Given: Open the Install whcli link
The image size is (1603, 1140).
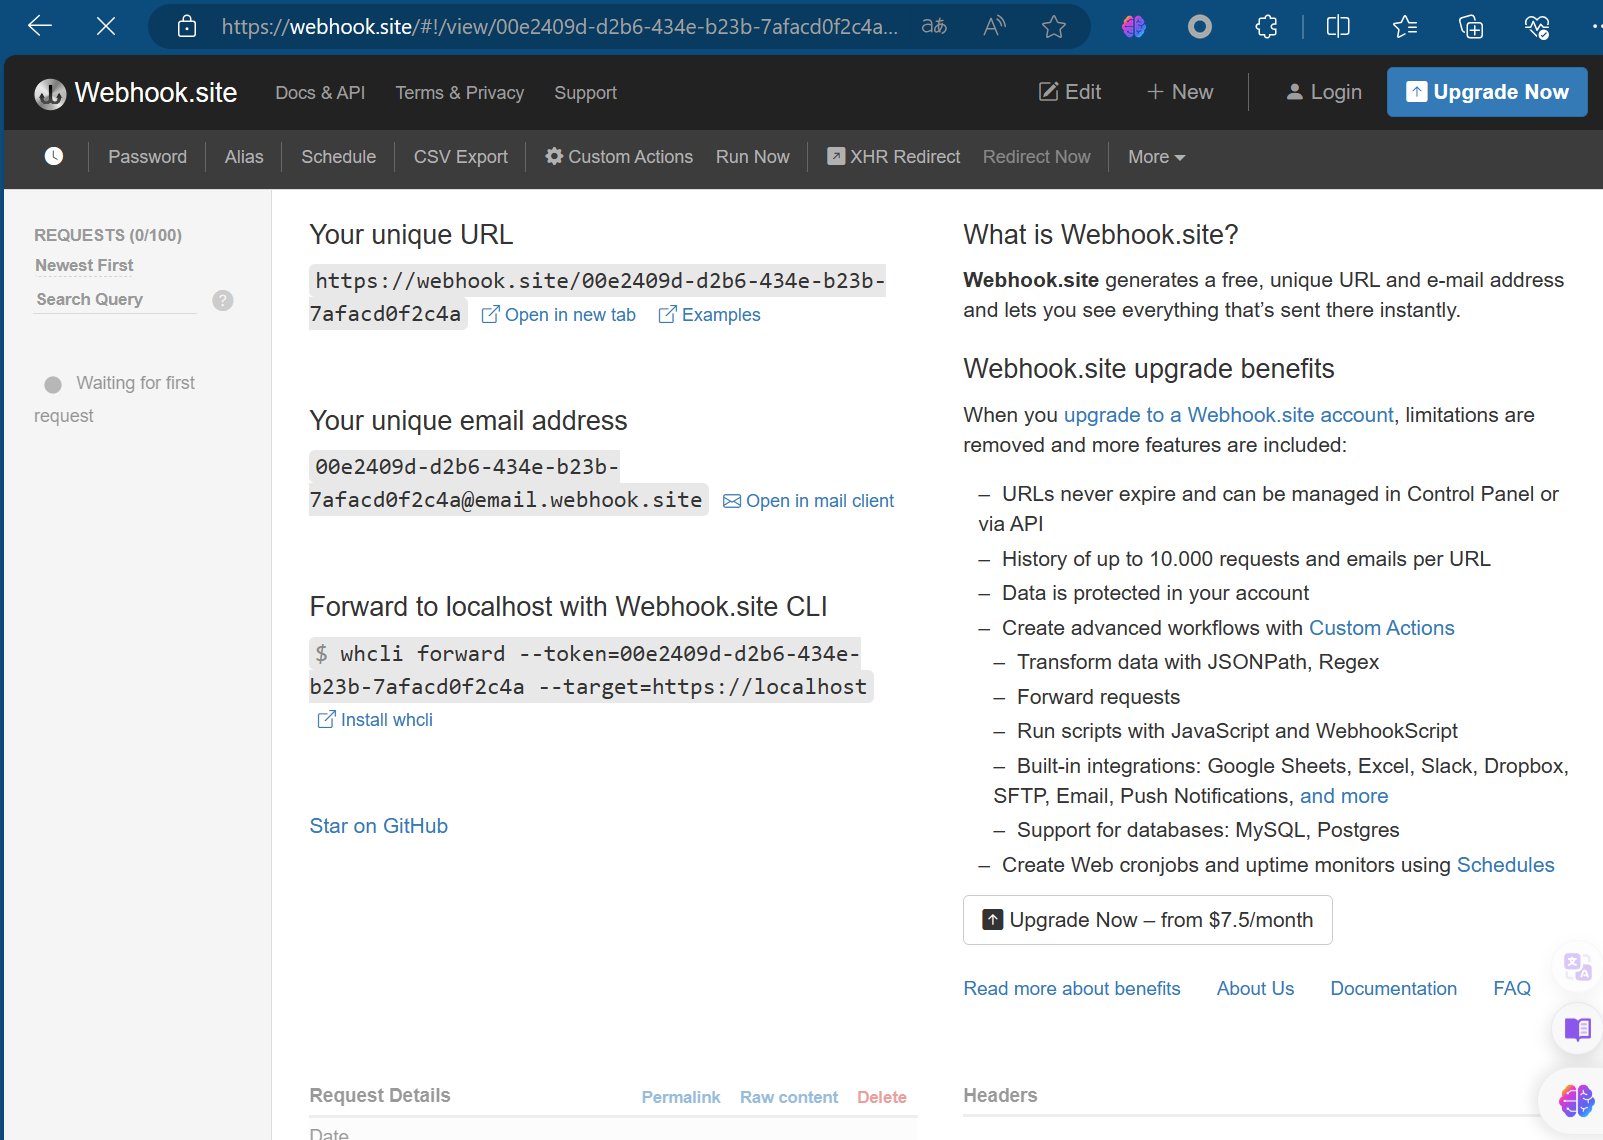Looking at the screenshot, I should [x=385, y=720].
